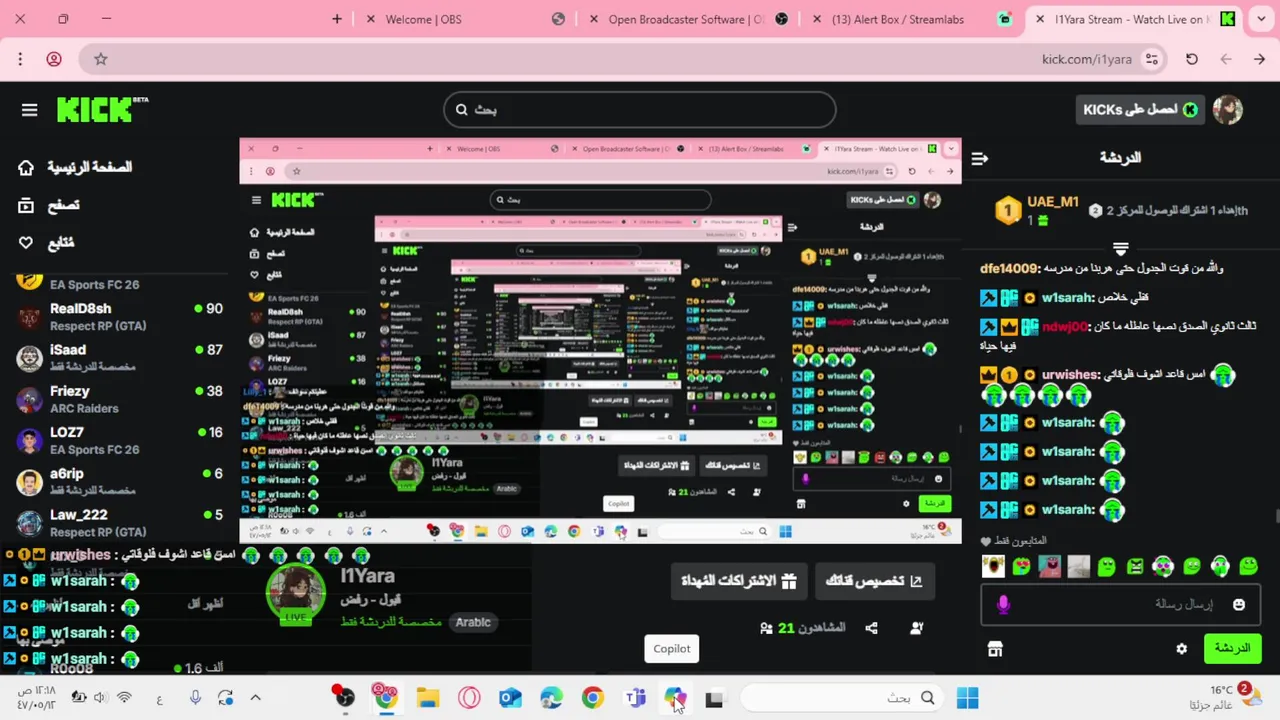Open the emoji picker smiley icon
This screenshot has height=720, width=1280.
point(1239,604)
